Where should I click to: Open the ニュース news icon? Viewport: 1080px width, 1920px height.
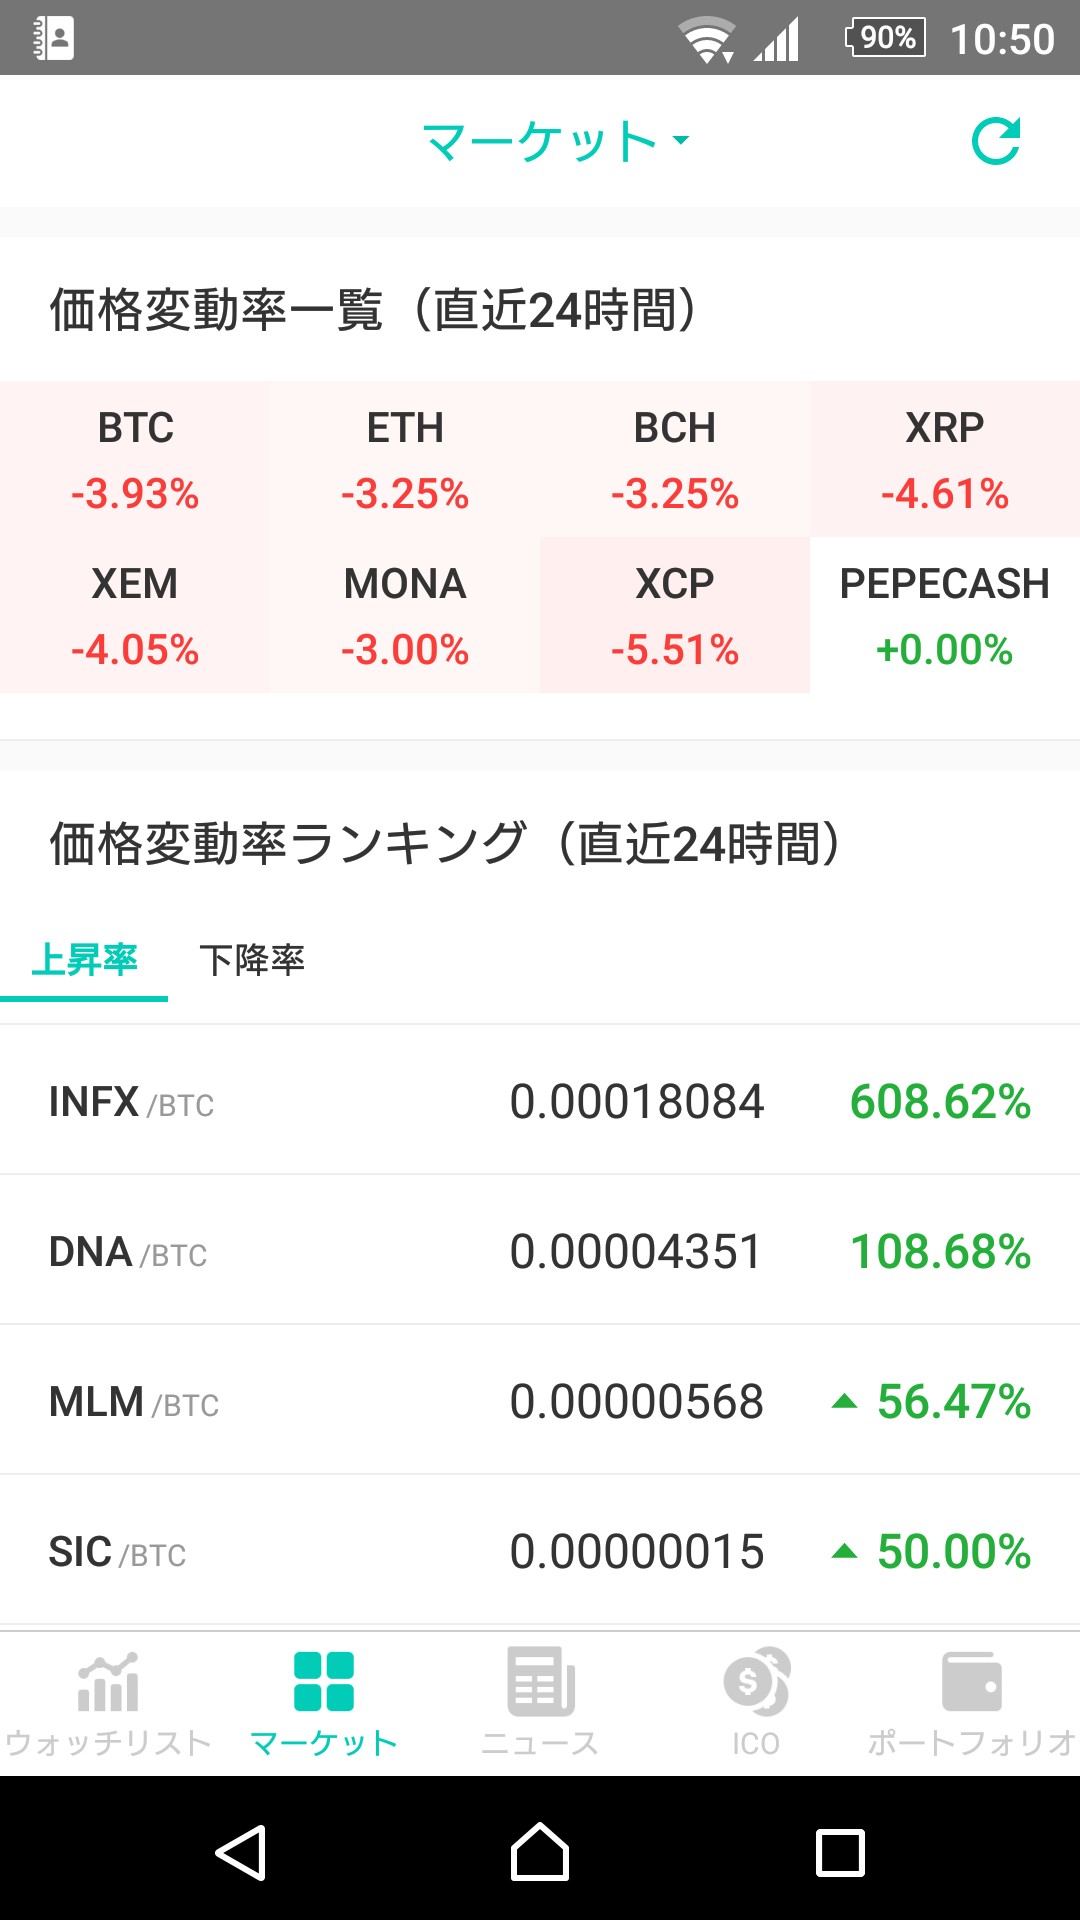pyautogui.click(x=540, y=1684)
